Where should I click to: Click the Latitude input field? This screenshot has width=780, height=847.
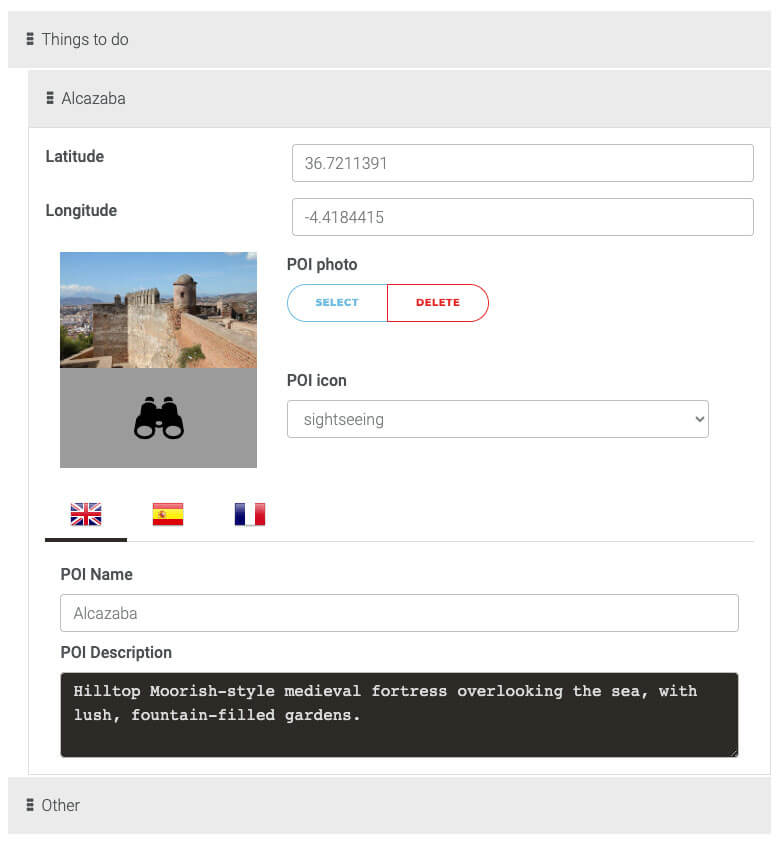[522, 163]
